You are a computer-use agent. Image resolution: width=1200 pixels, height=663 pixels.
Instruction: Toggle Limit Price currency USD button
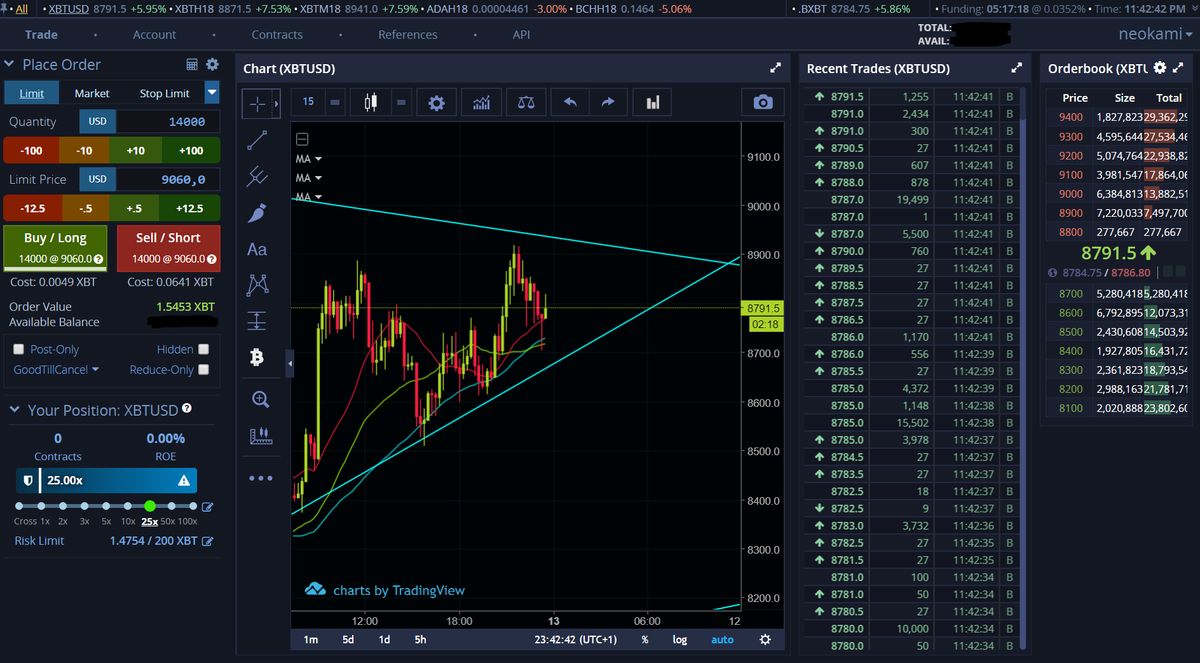(x=98, y=179)
